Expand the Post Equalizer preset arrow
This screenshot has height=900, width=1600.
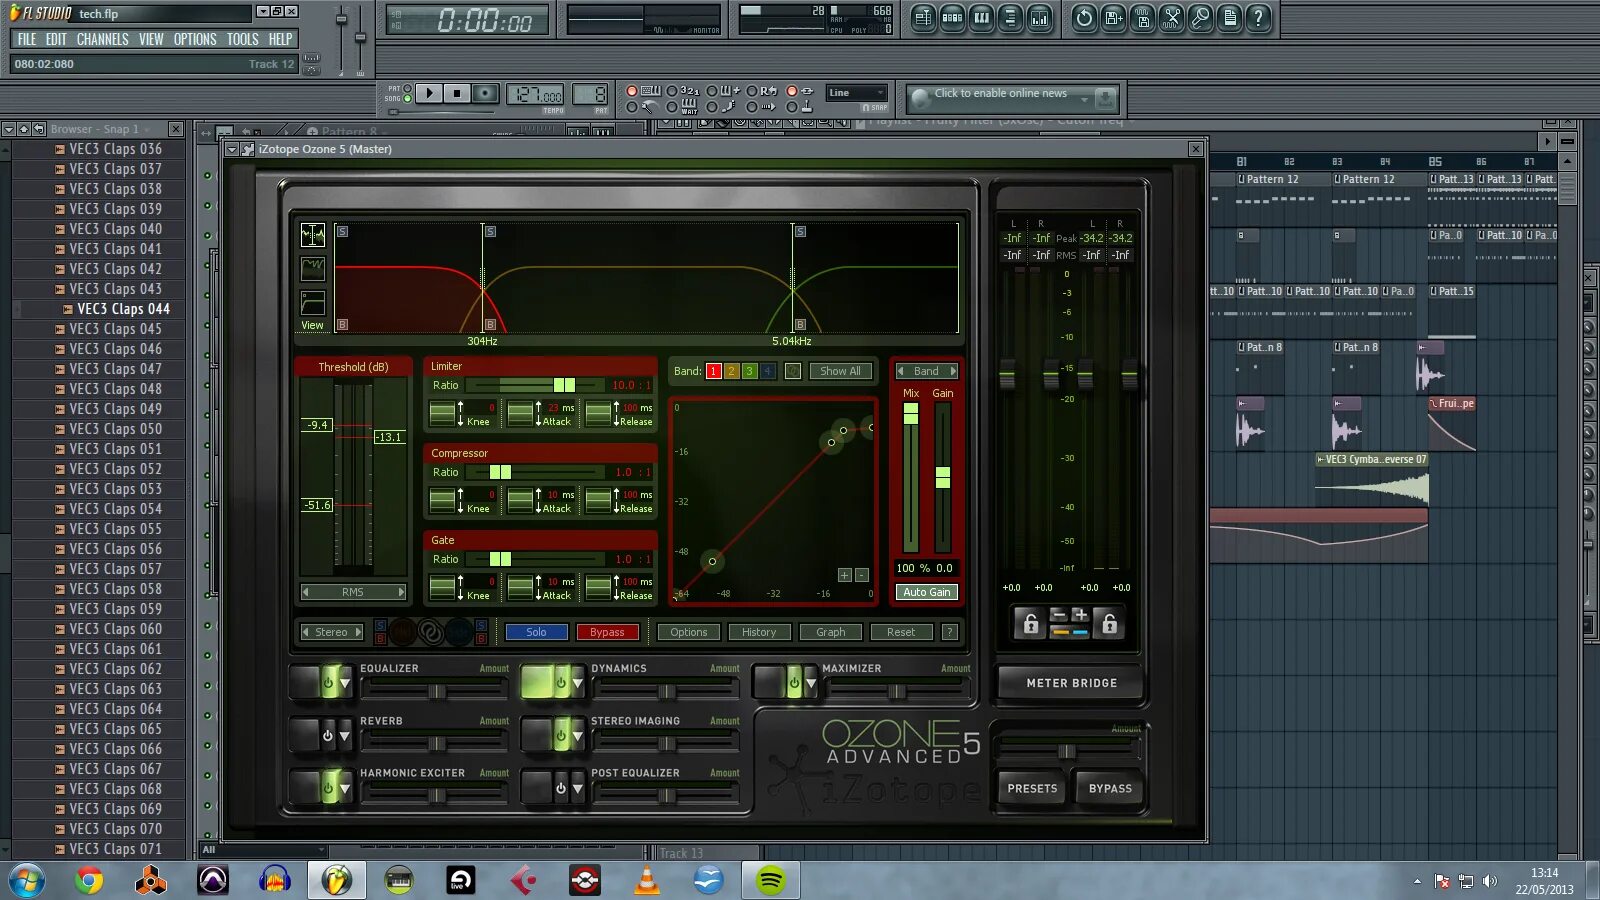[577, 789]
